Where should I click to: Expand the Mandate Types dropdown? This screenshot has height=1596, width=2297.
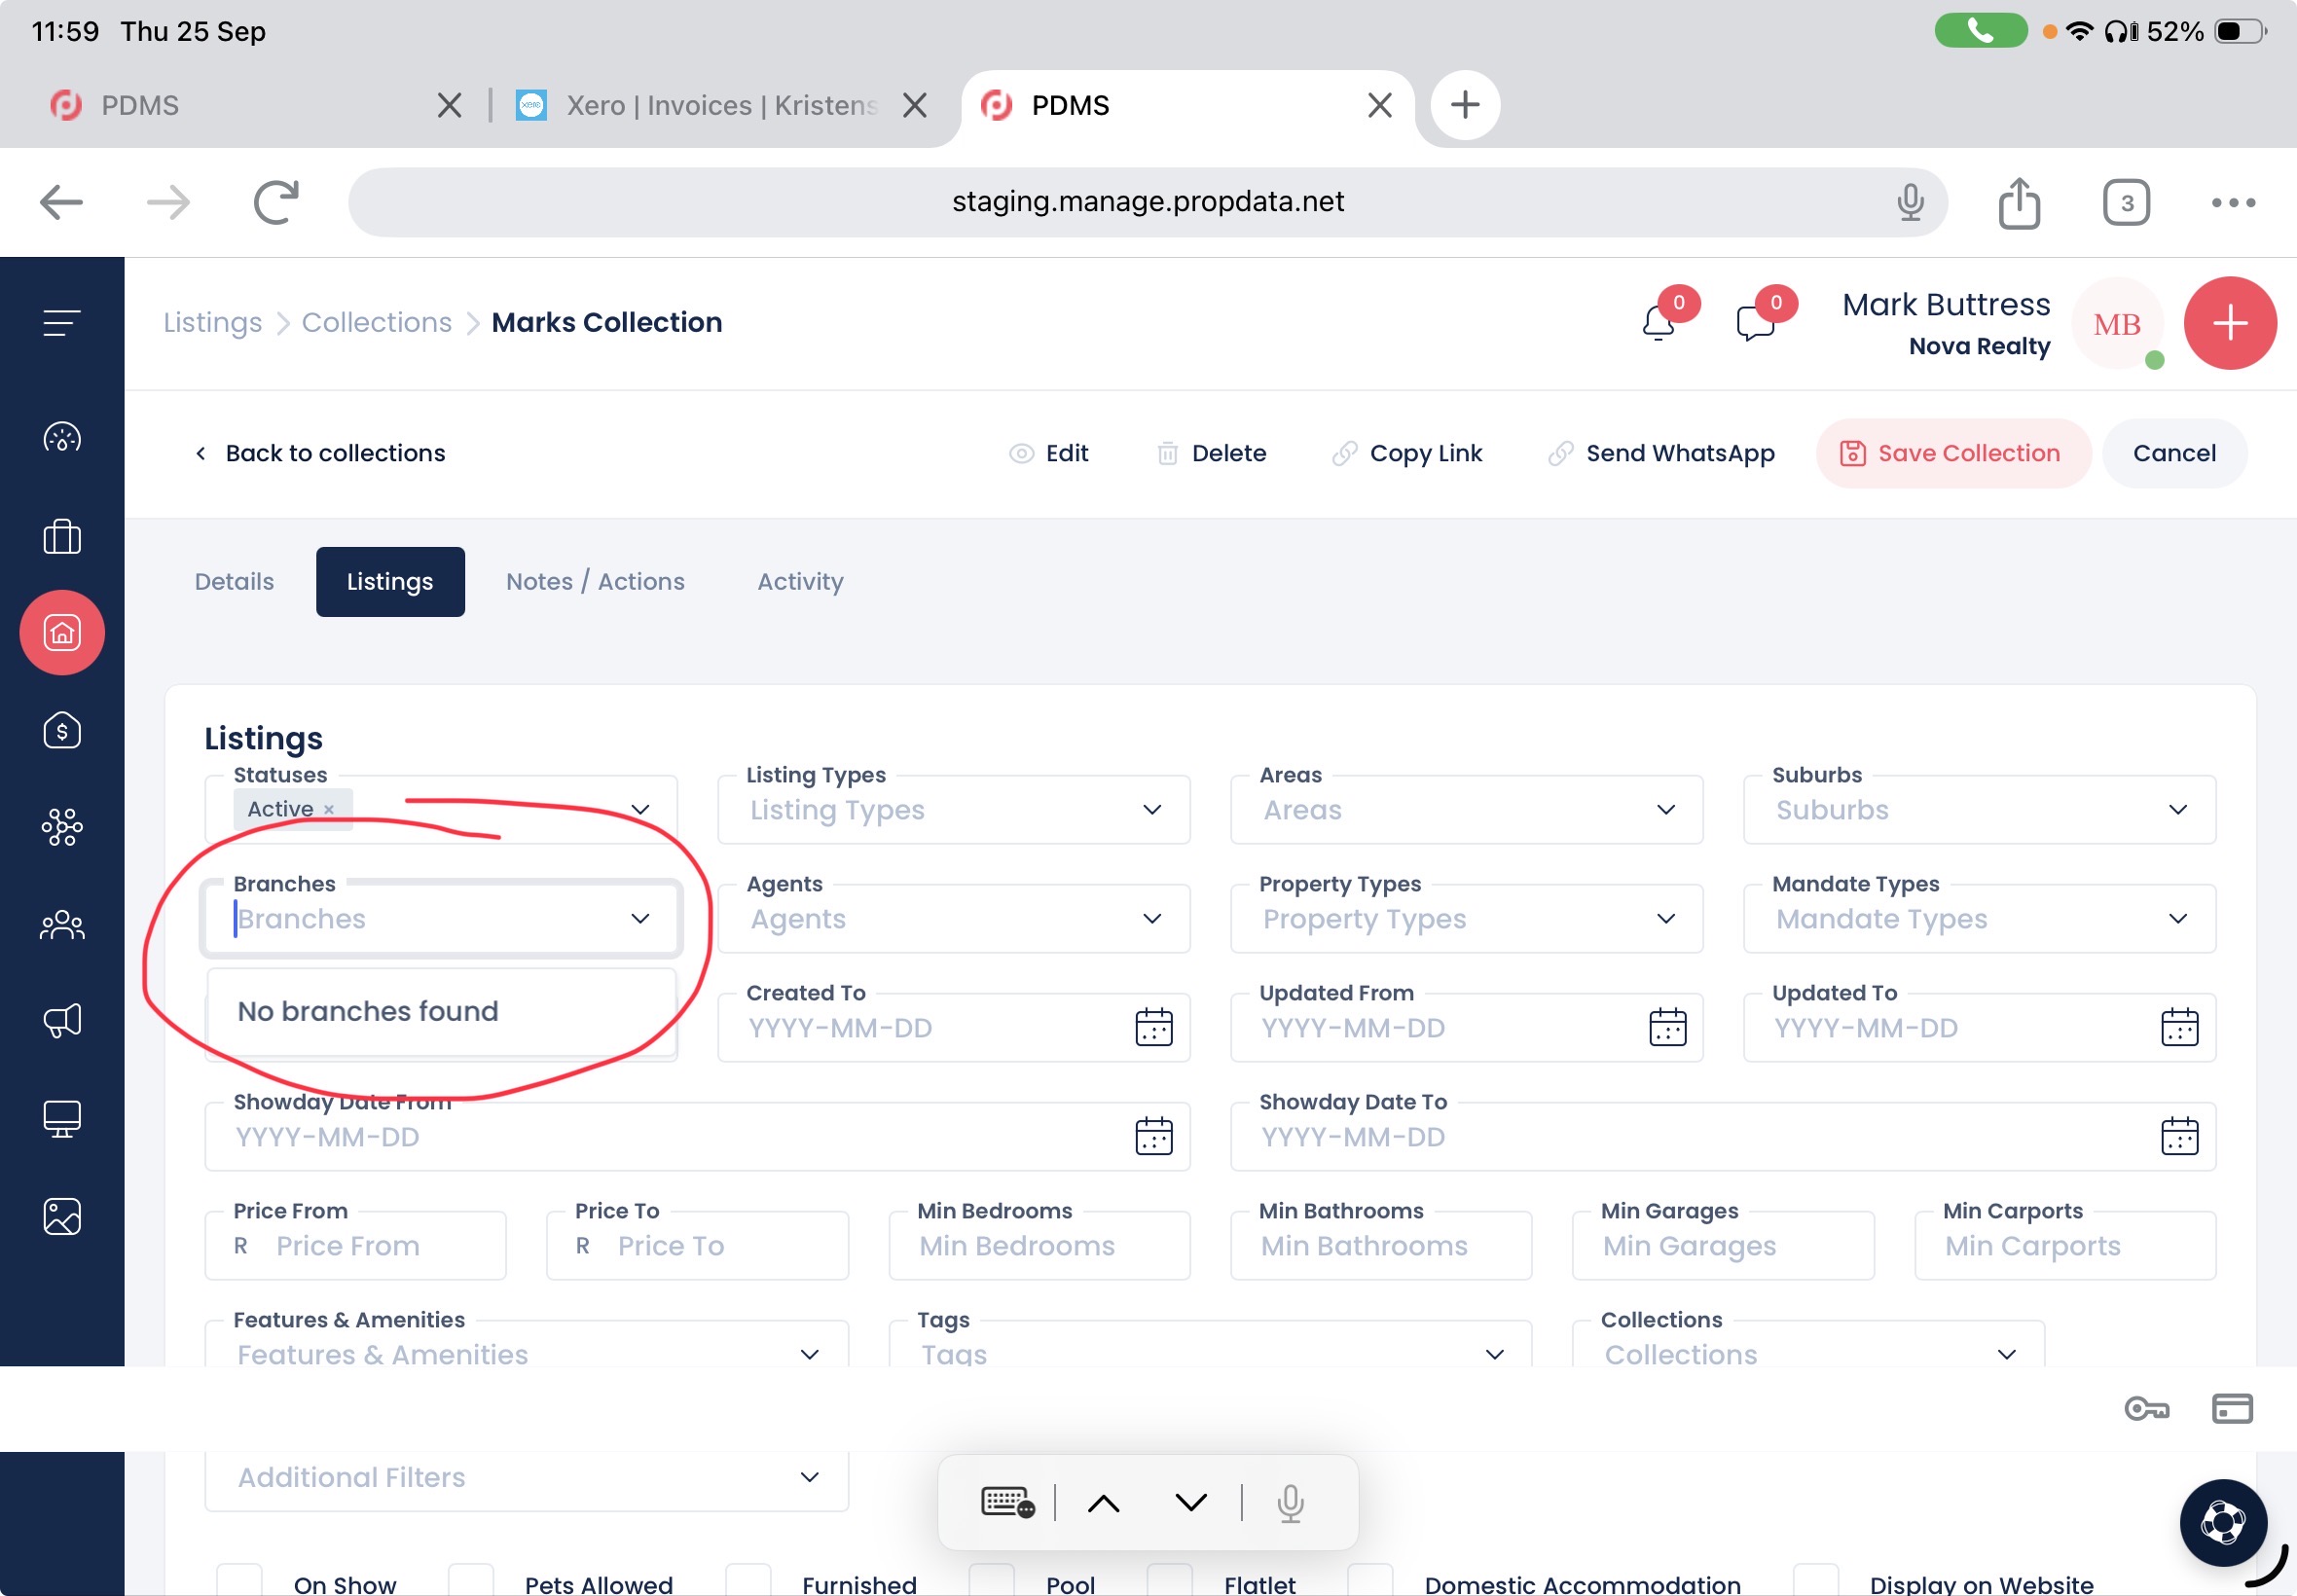[1978, 919]
